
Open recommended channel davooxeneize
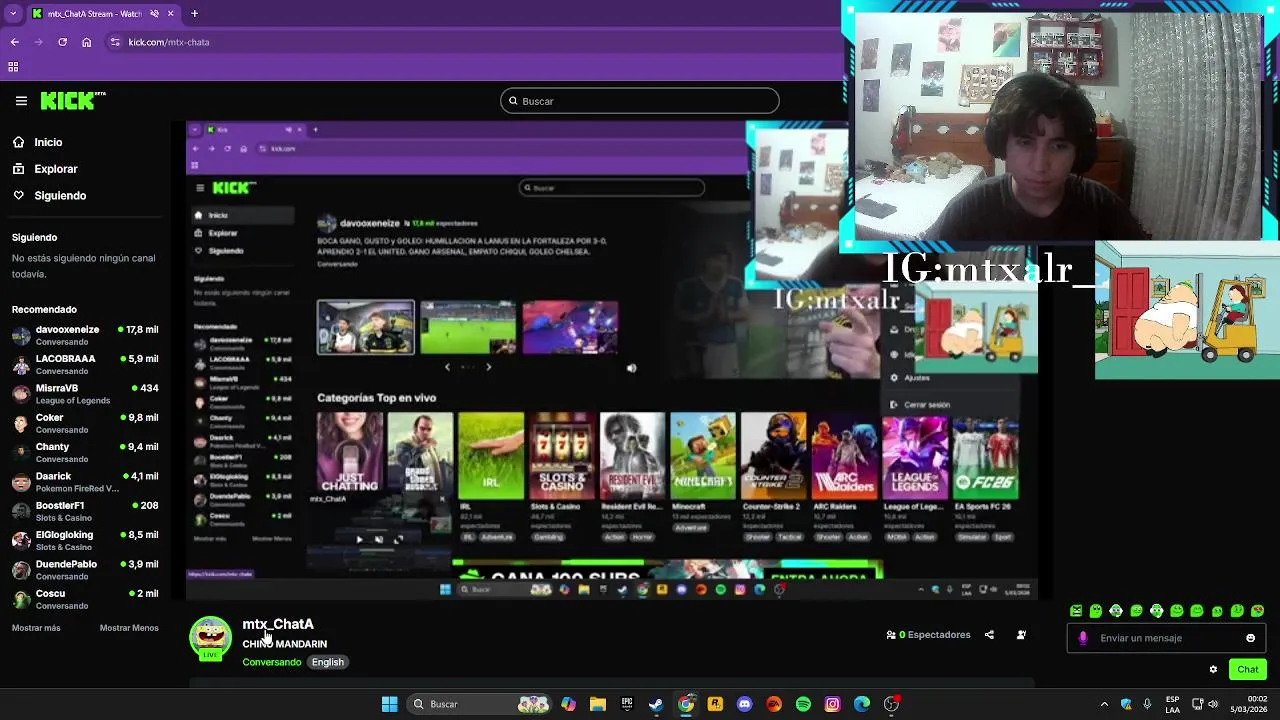85,335
